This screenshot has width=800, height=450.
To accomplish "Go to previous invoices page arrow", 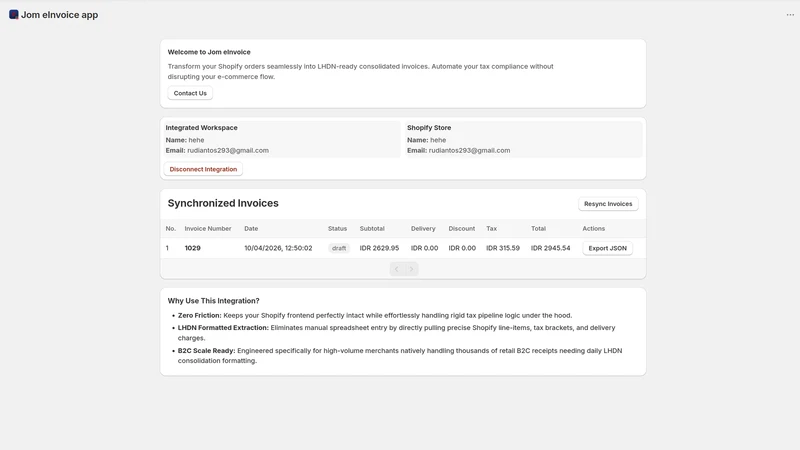I will (396, 269).
